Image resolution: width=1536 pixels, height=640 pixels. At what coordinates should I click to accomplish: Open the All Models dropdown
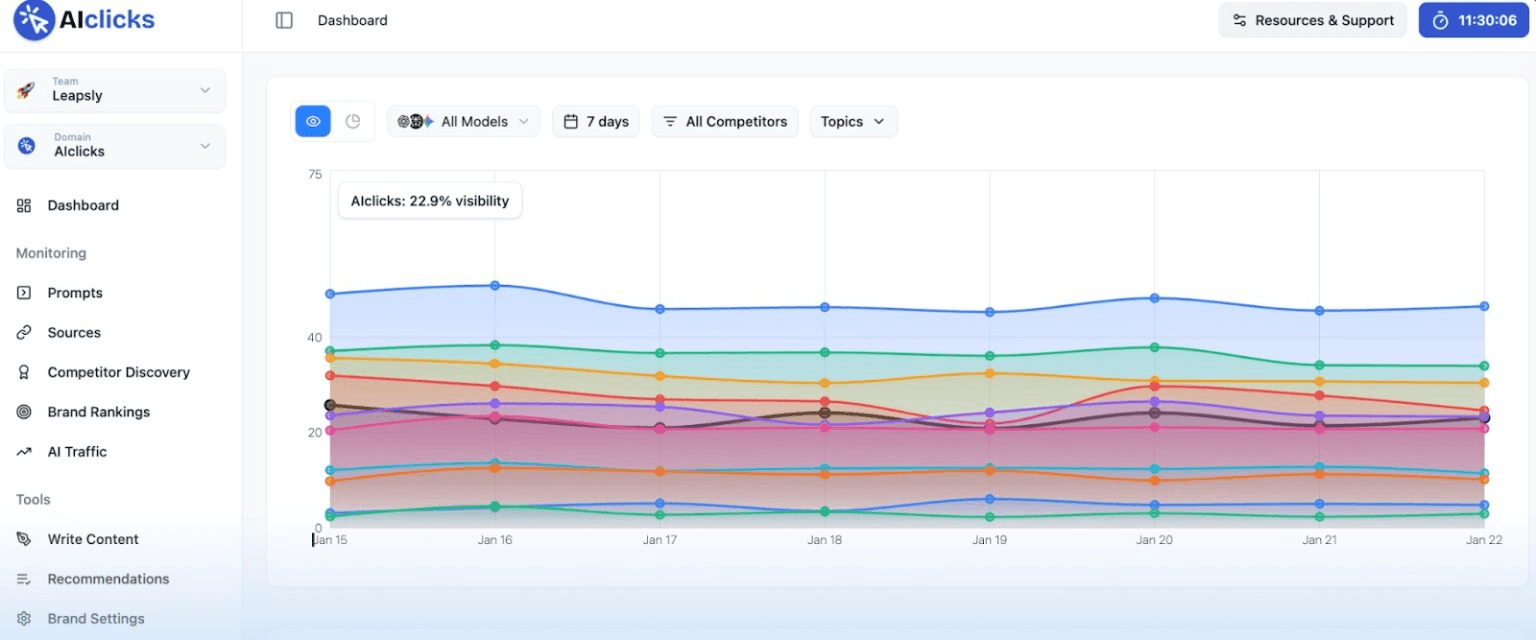tap(464, 121)
